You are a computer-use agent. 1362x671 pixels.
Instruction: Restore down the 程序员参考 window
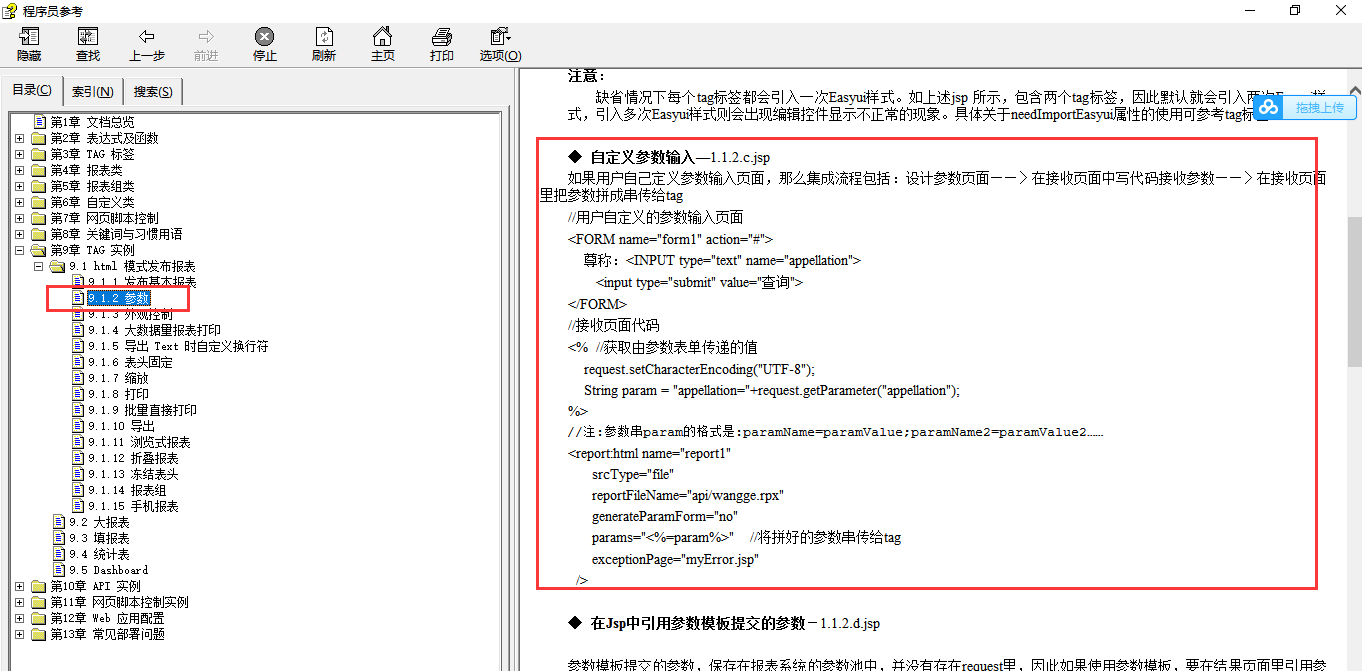tap(1295, 10)
